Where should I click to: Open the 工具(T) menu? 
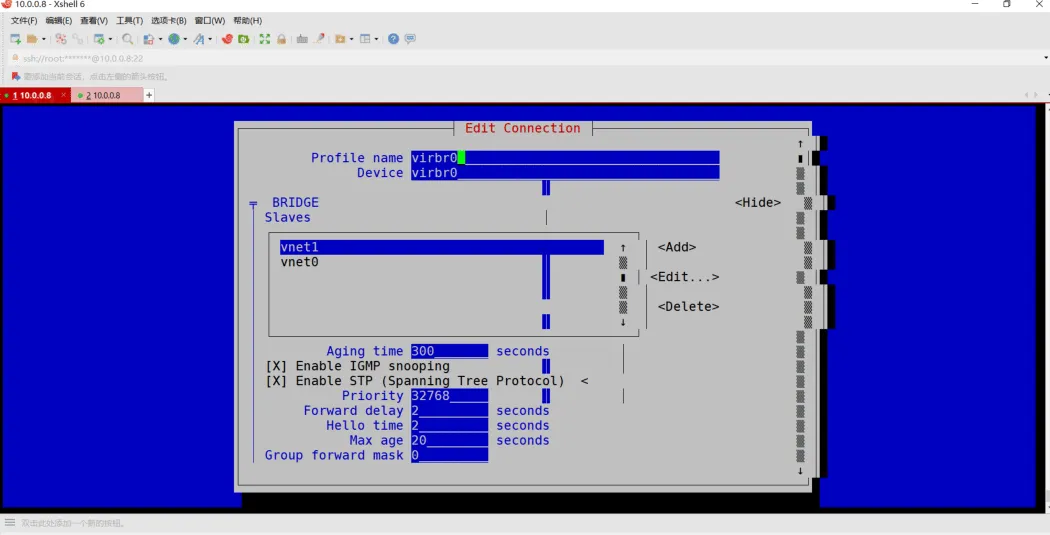pos(129,21)
